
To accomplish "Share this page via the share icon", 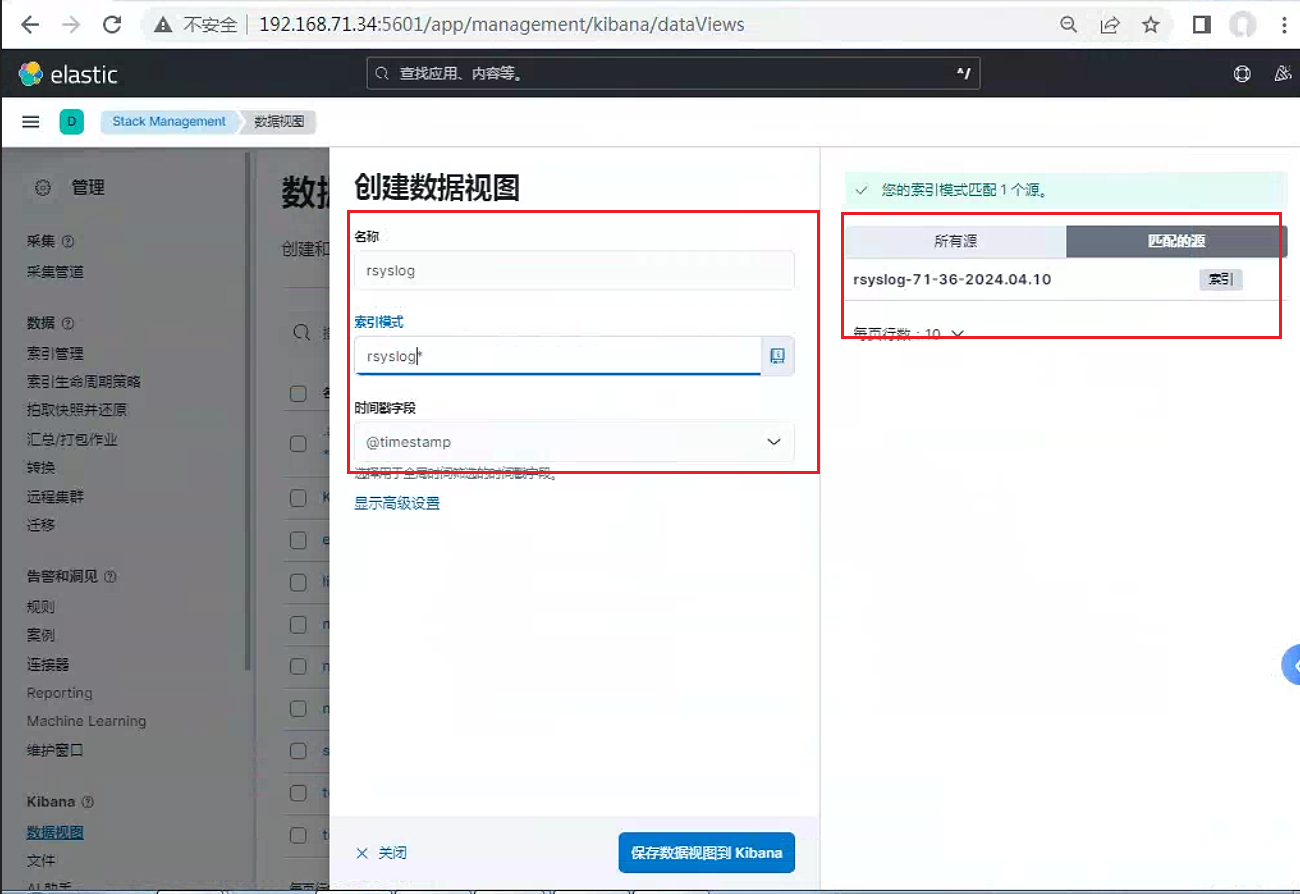I will click(x=1110, y=25).
